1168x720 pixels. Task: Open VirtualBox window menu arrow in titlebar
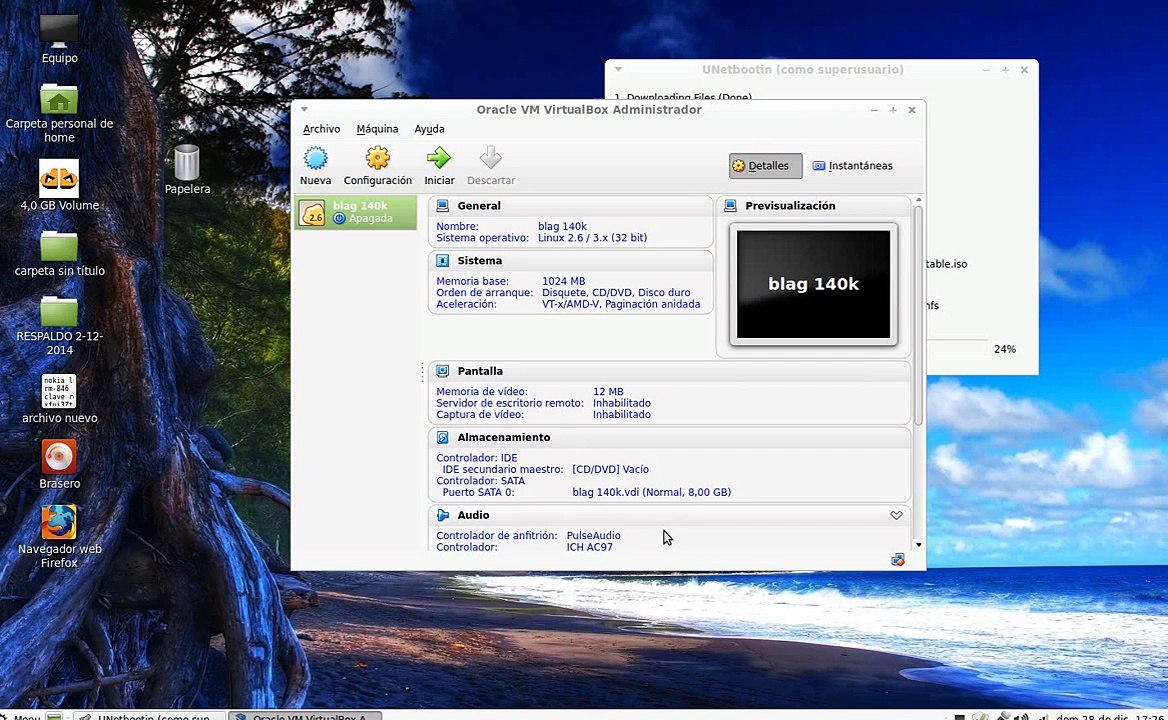click(304, 109)
